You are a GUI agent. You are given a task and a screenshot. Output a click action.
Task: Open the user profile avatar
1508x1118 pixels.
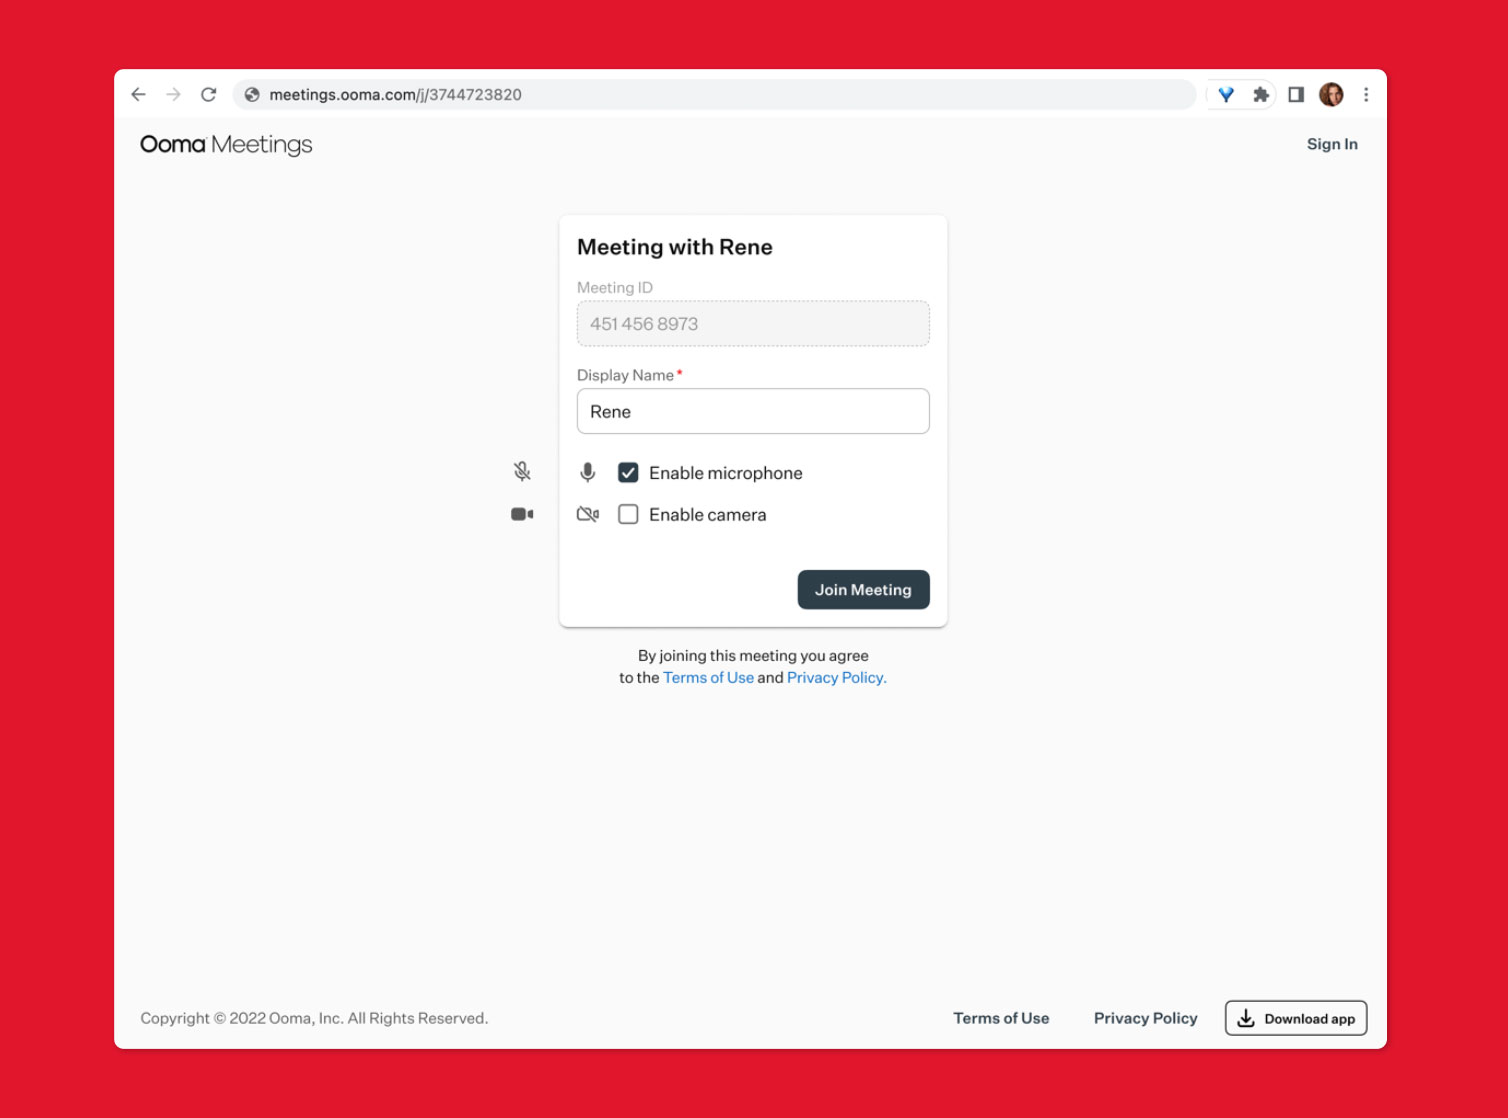click(x=1331, y=95)
